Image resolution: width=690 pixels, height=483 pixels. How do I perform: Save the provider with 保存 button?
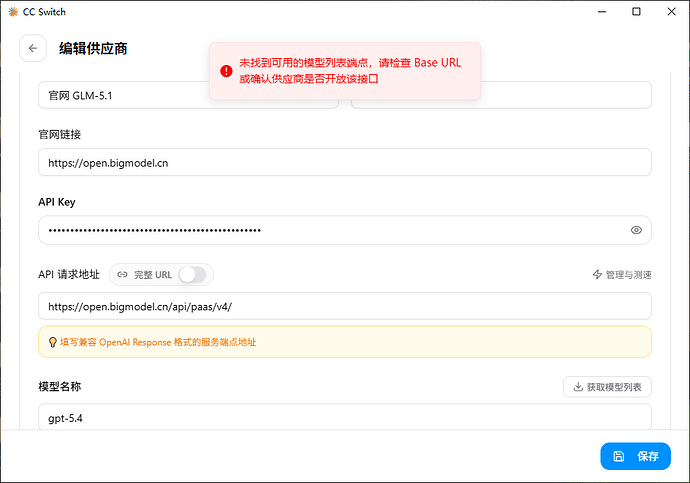[635, 456]
